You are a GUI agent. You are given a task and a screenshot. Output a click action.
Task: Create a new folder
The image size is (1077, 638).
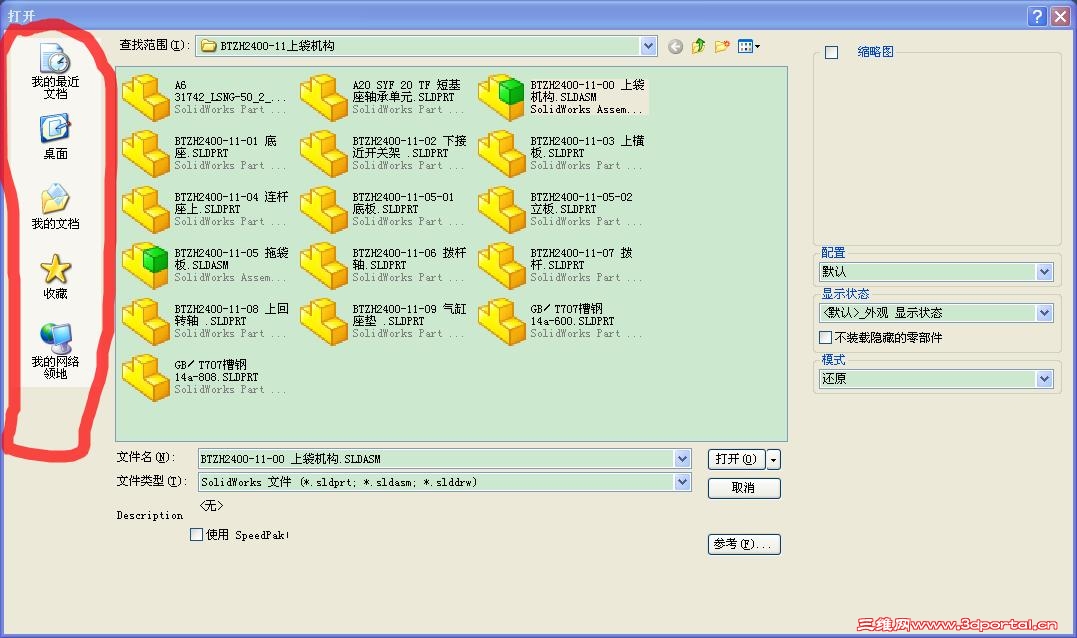click(721, 46)
